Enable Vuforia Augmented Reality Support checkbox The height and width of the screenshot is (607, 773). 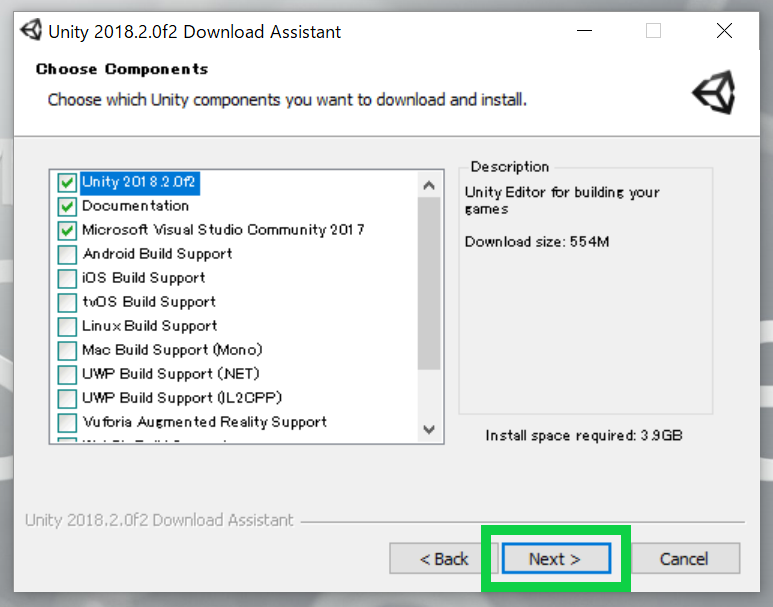(x=67, y=422)
